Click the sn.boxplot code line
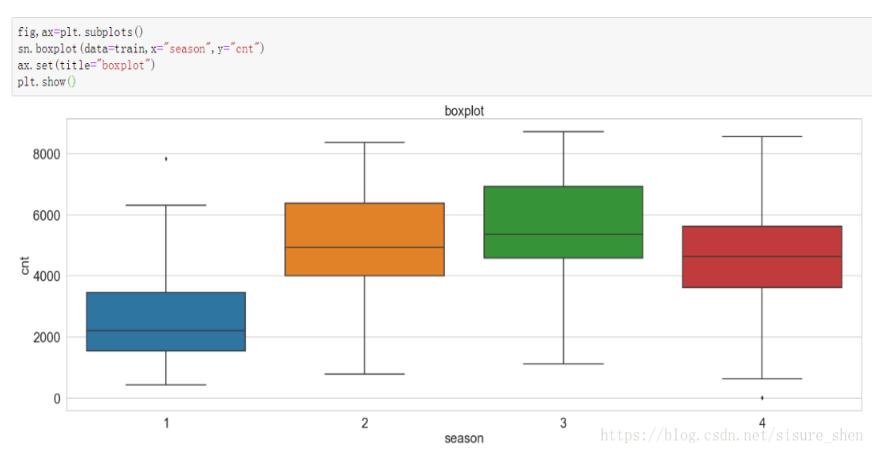The image size is (884, 459). pos(140,49)
